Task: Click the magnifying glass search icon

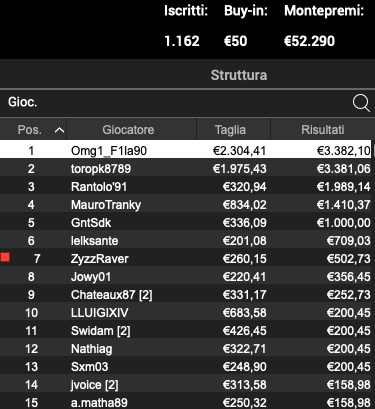Action: pos(361,103)
